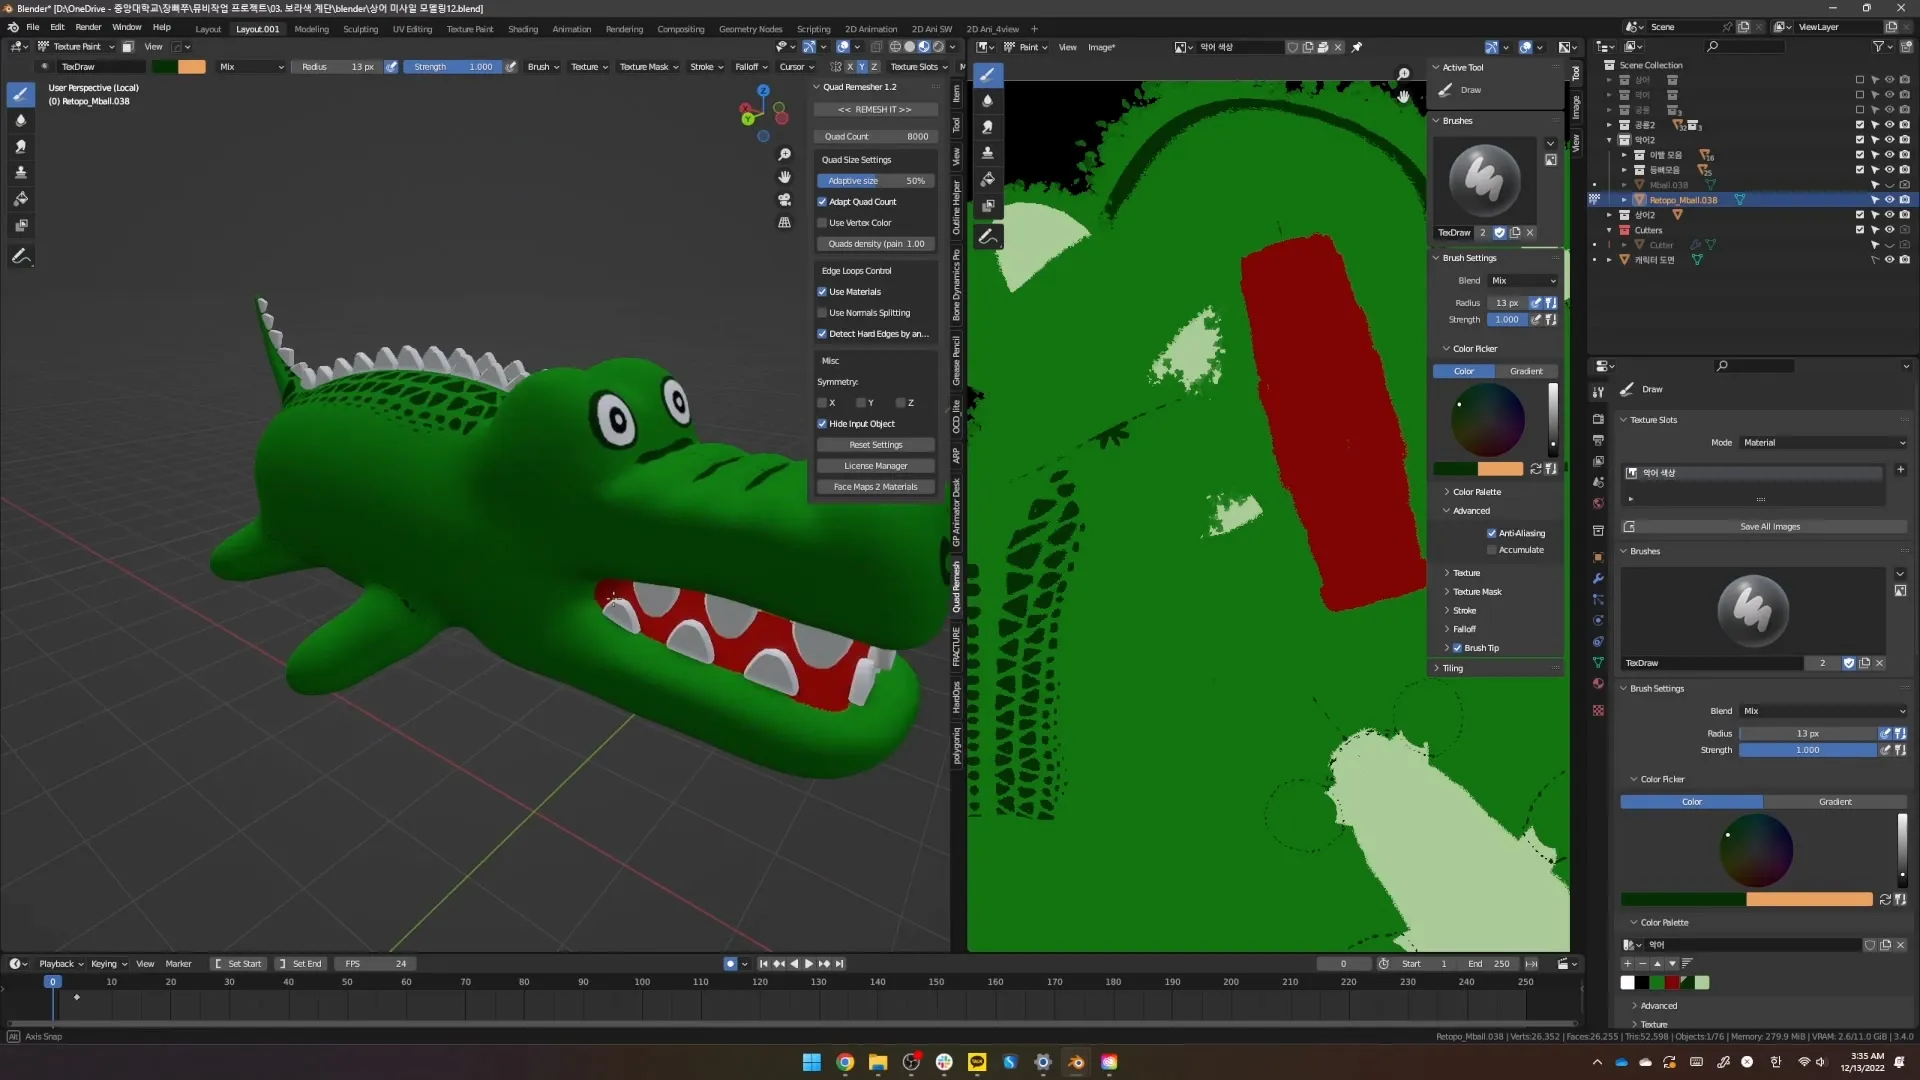Click the zoom magnifier in image editor
This screenshot has height=1080, width=1920.
tap(1403, 74)
